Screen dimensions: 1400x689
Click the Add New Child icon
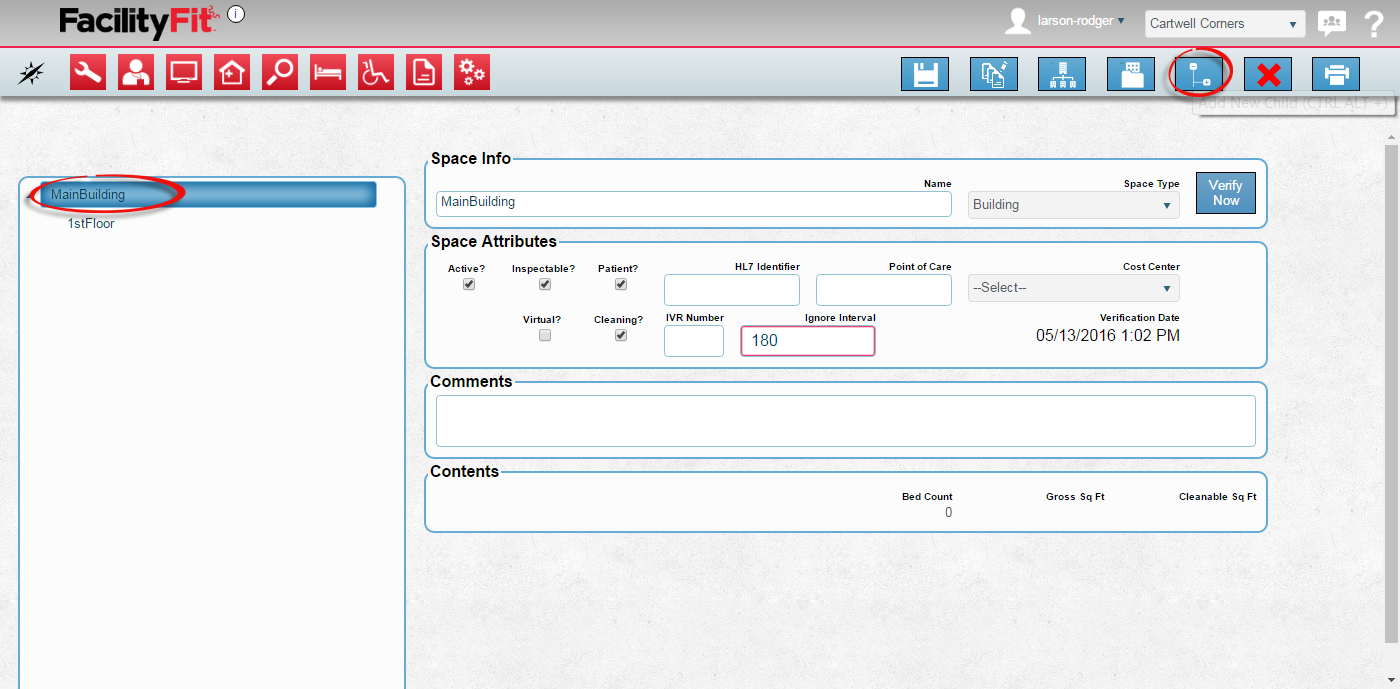pos(1198,74)
